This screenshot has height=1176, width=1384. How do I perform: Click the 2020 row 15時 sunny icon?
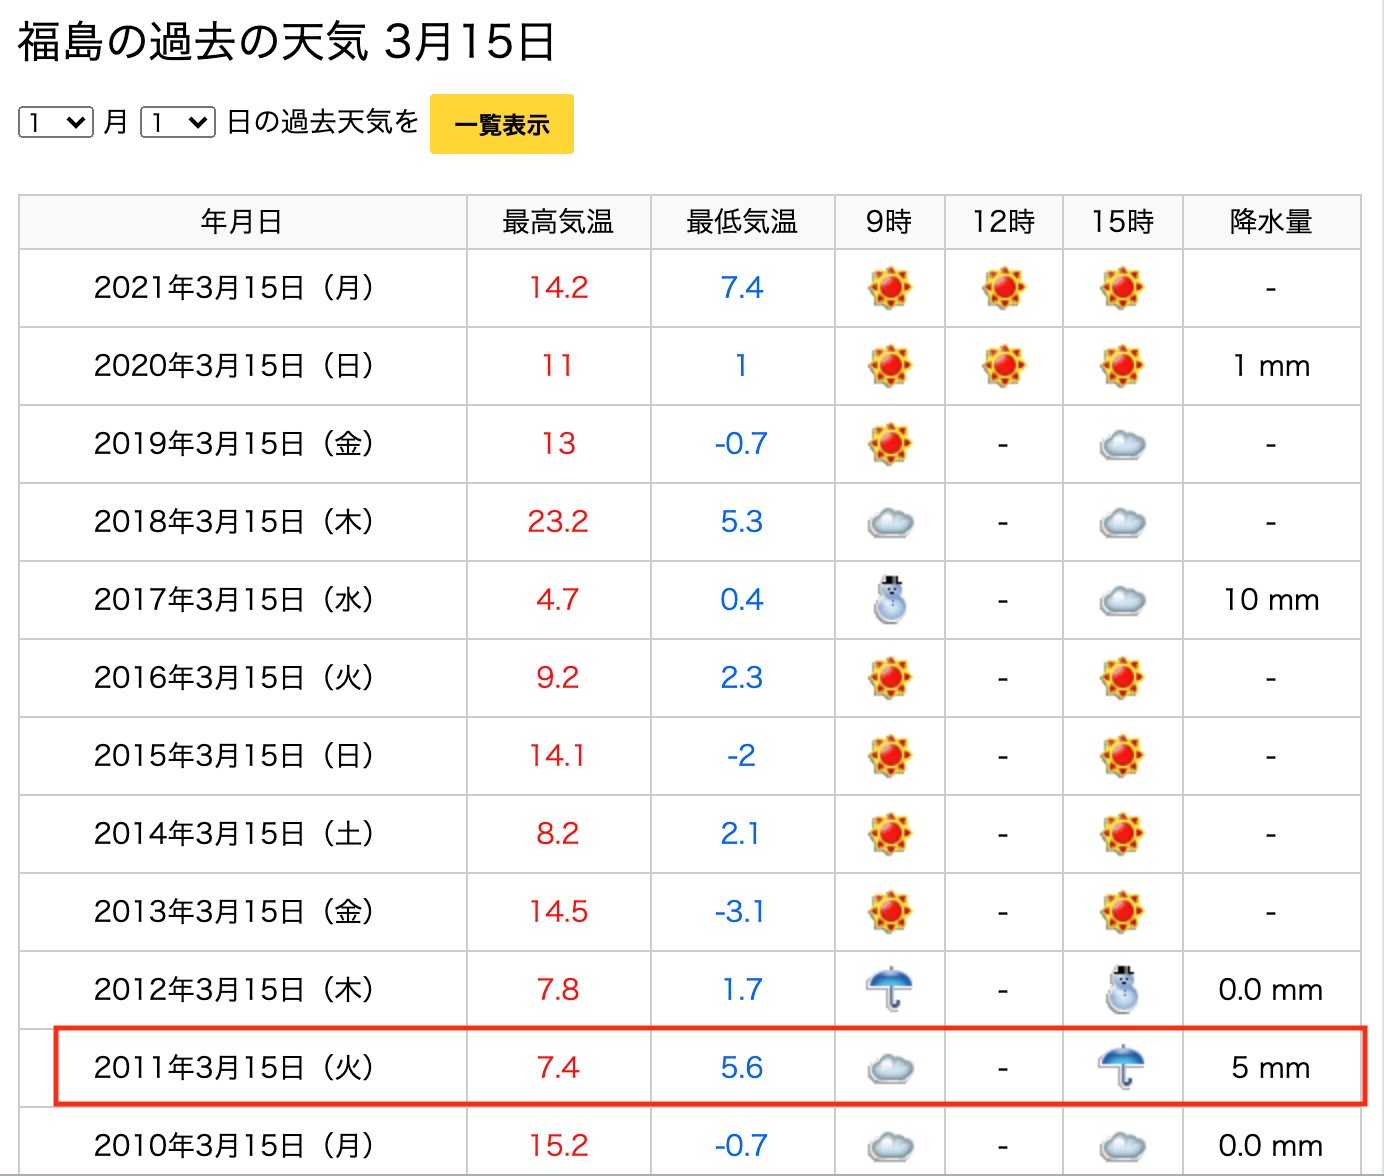1122,366
